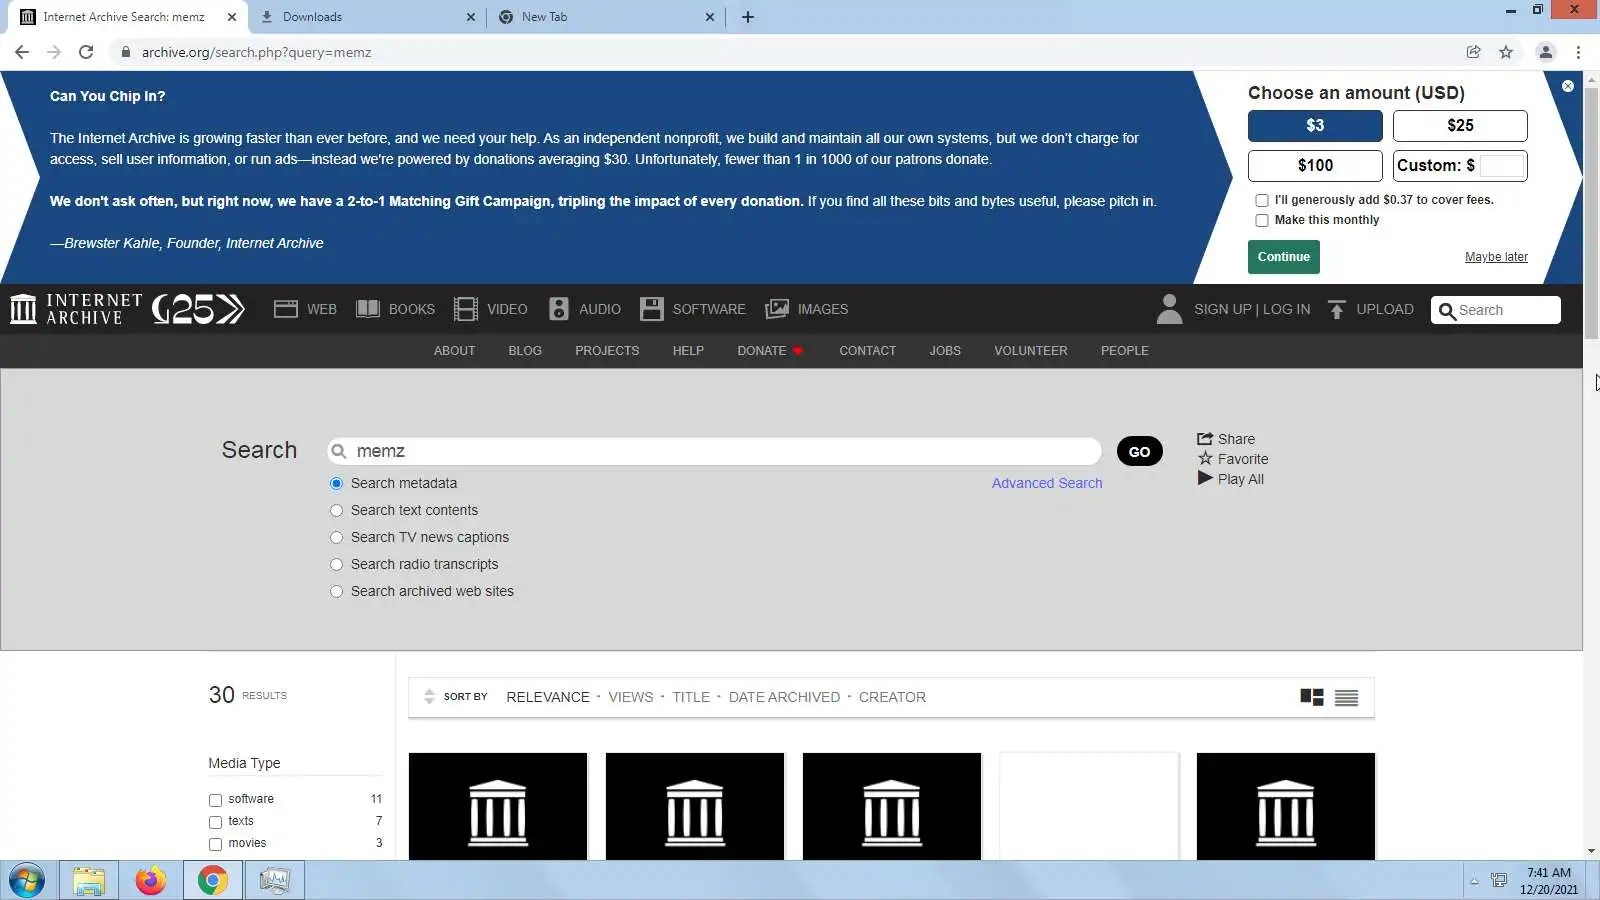
Task: Show hidden system tray icons
Action: coord(1473,881)
